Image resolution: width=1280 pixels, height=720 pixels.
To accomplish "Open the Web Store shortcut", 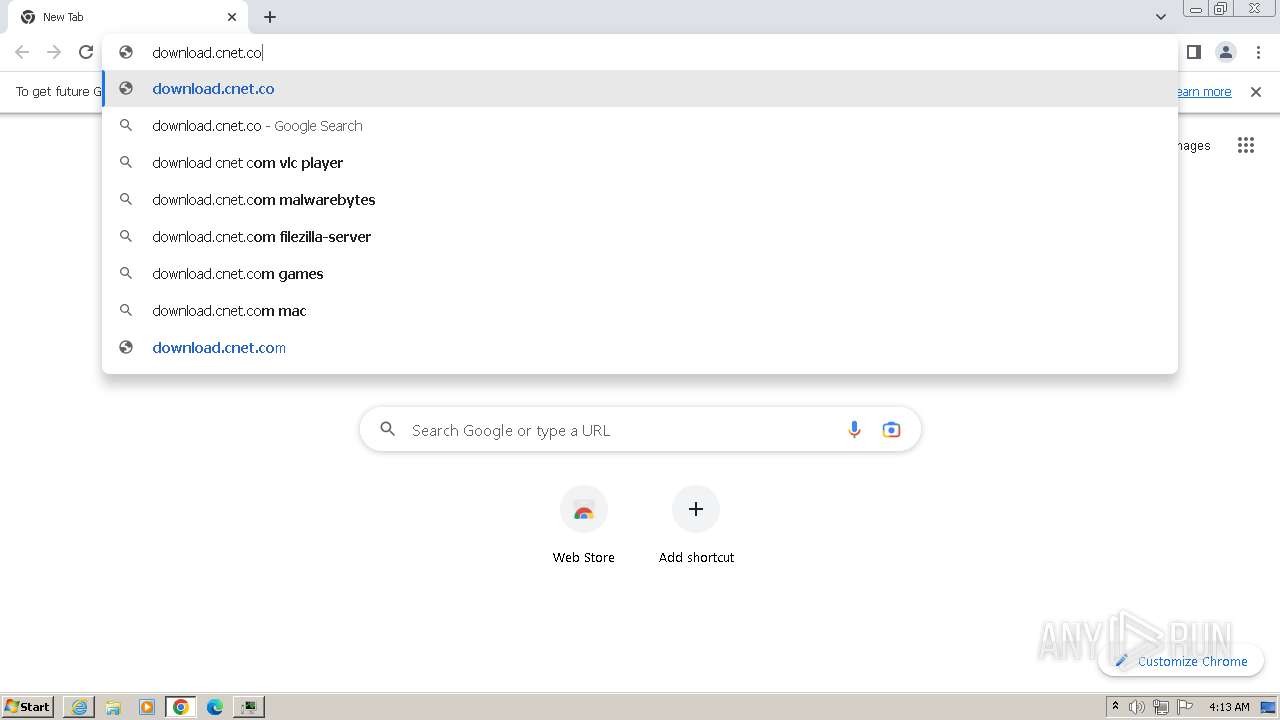I will tap(584, 525).
